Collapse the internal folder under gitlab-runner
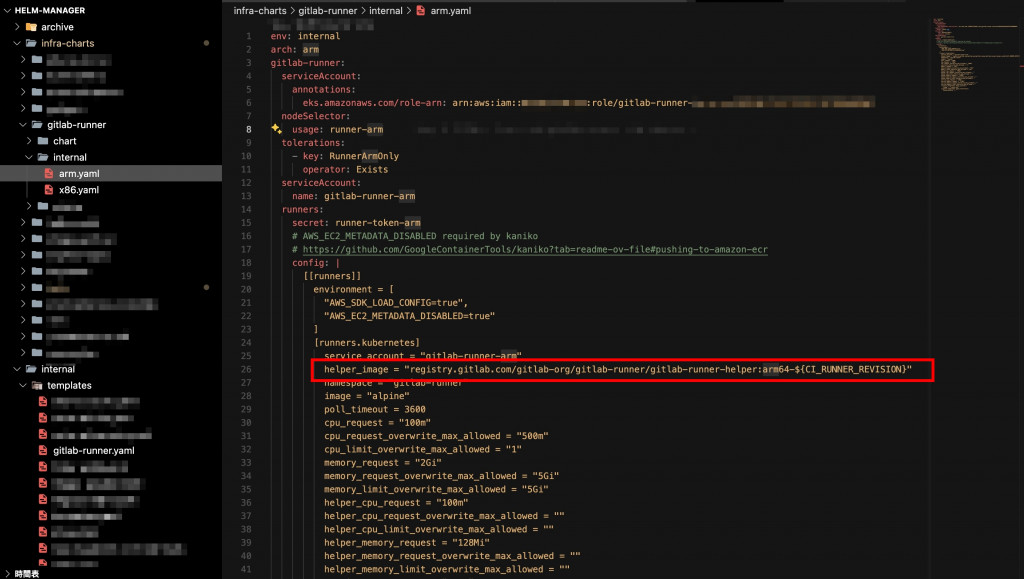Image resolution: width=1024 pixels, height=579 pixels. pyautogui.click(x=29, y=157)
